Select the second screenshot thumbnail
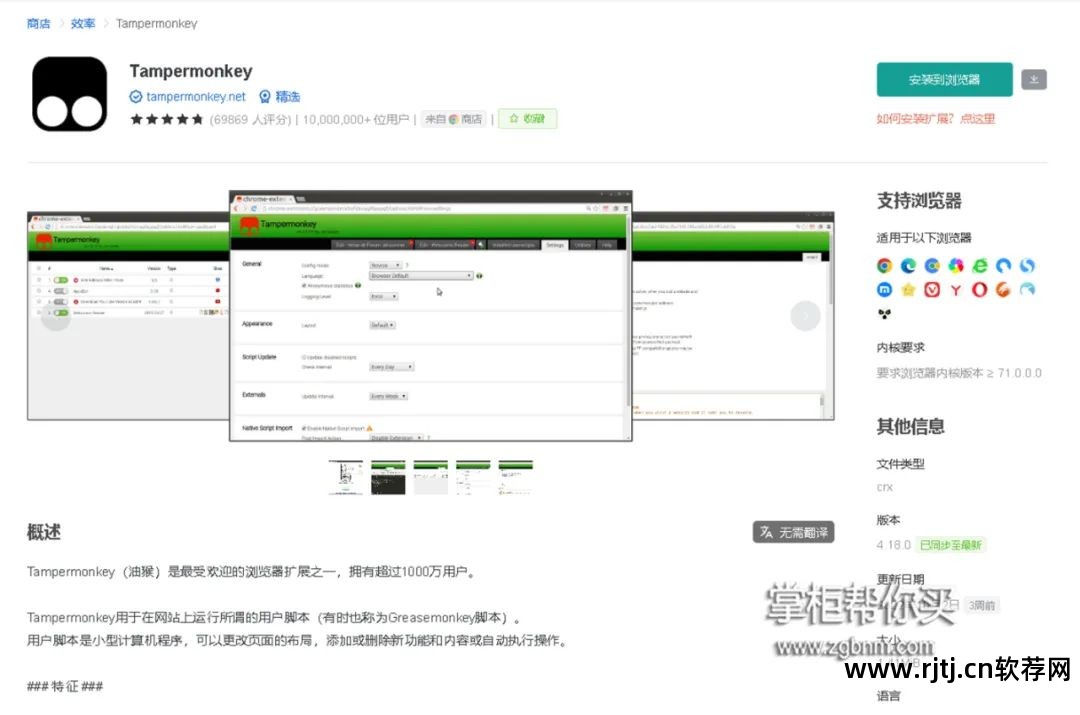 point(388,477)
